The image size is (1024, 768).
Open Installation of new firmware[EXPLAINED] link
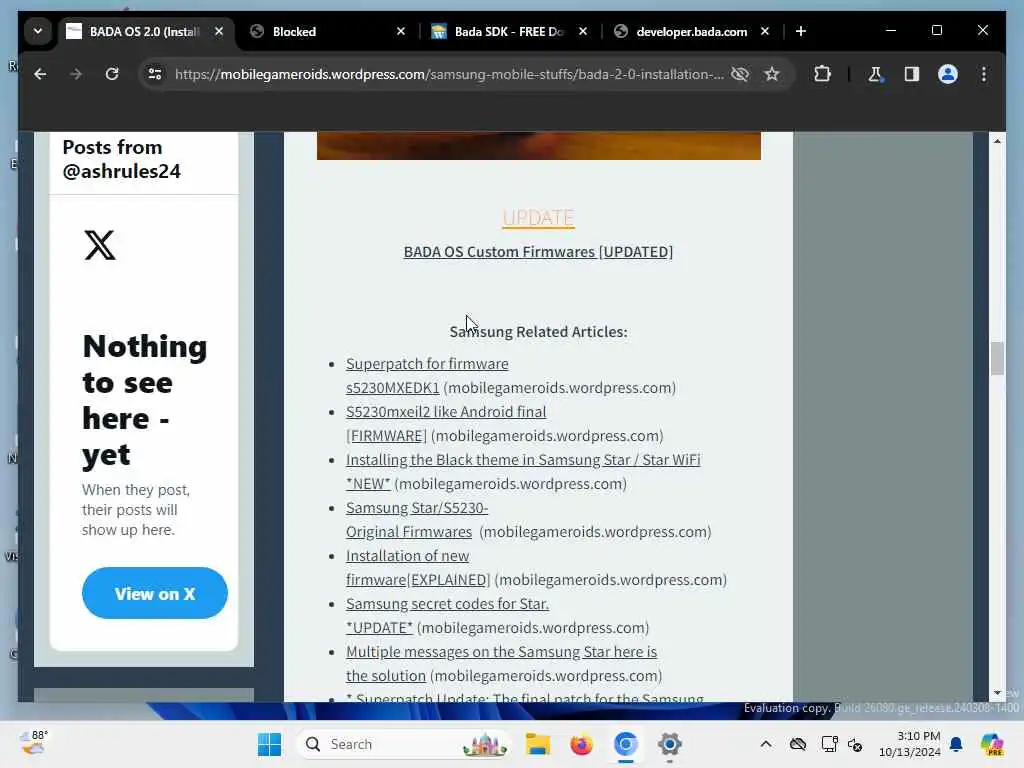point(418,568)
